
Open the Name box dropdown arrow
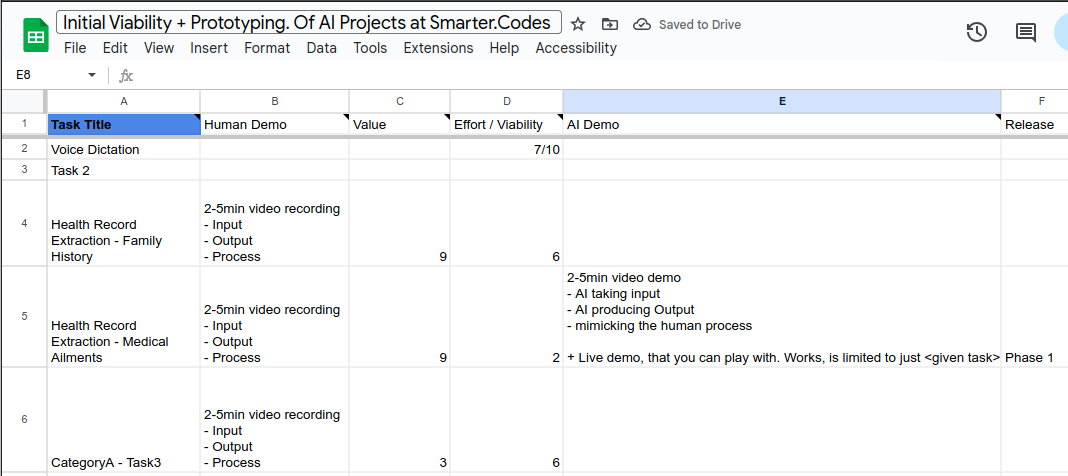point(92,75)
